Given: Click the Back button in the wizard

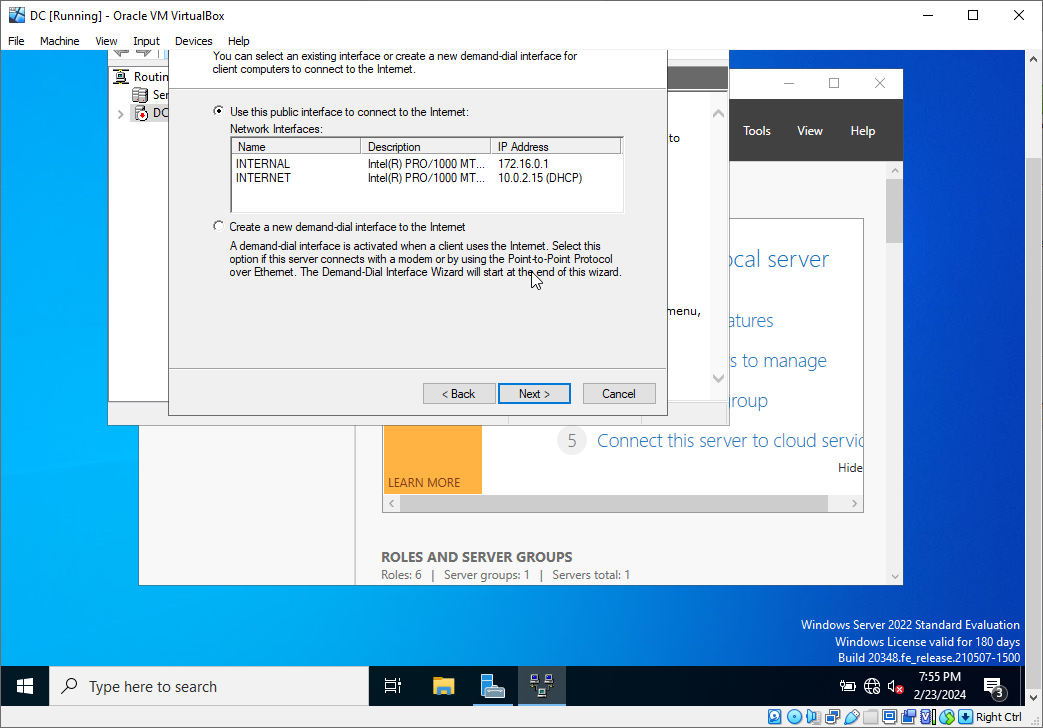Looking at the screenshot, I should pos(459,393).
